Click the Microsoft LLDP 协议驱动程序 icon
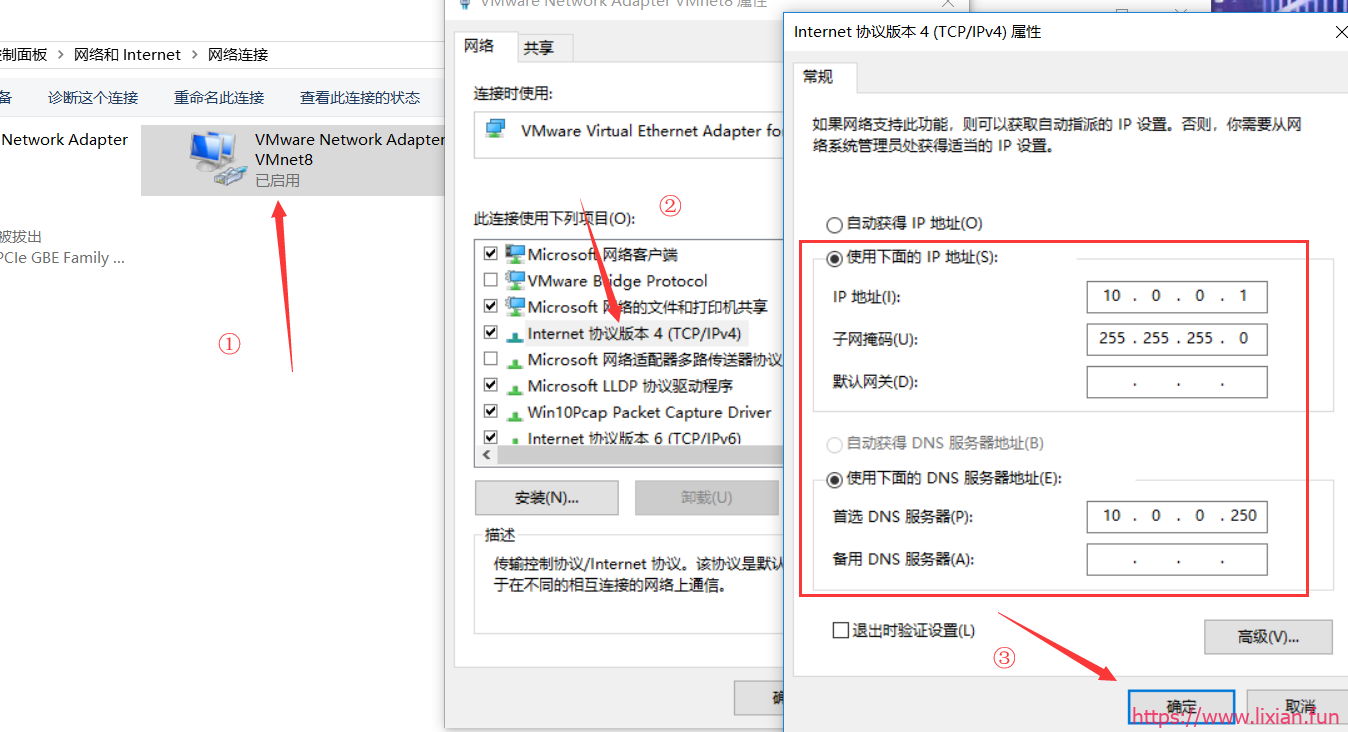1348x732 pixels. pos(515,386)
